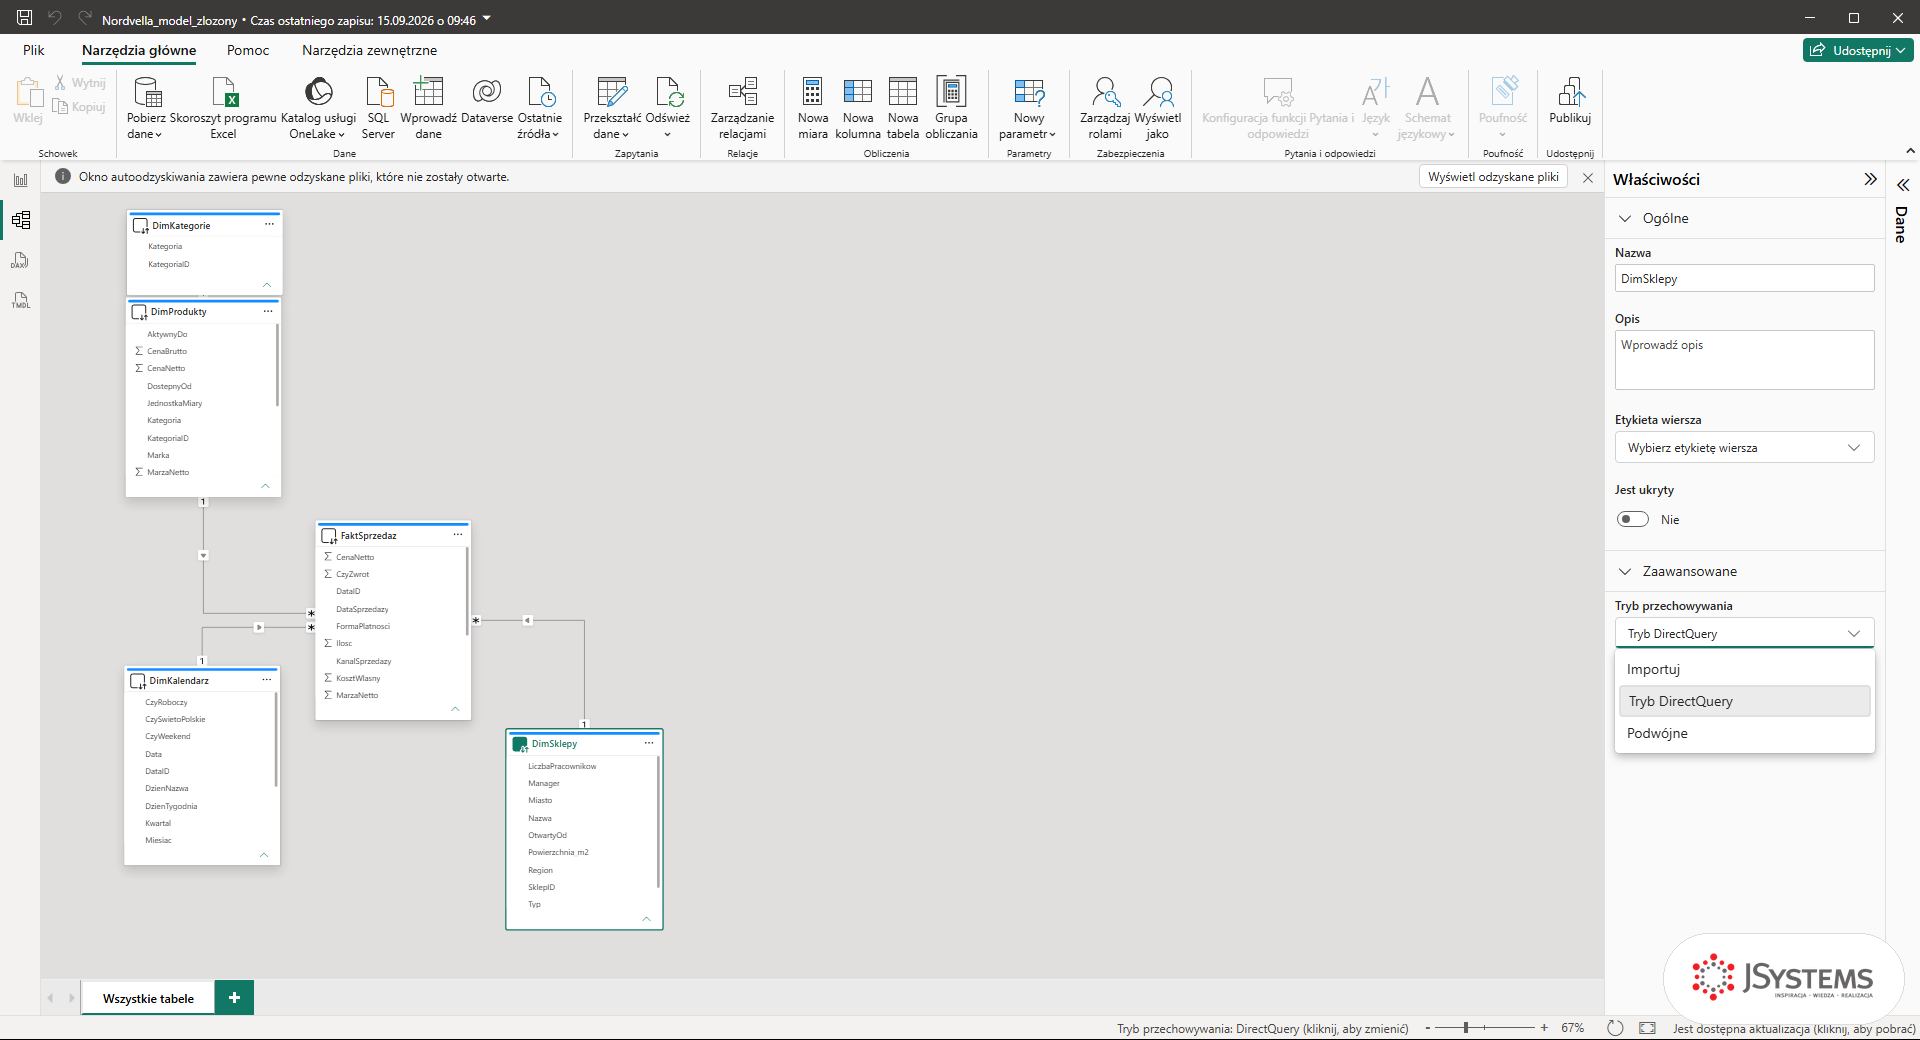Open Skoroszyt programu Excel data source
The image size is (1920, 1040).
[223, 108]
